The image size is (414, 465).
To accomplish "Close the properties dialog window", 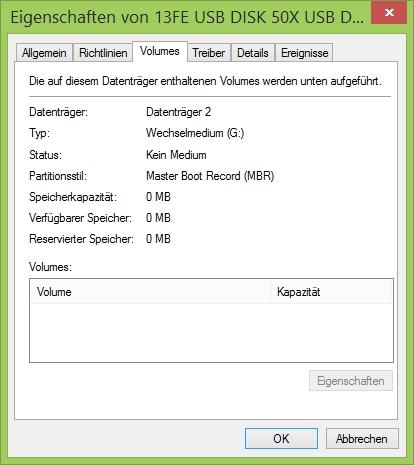I will 389,13.
